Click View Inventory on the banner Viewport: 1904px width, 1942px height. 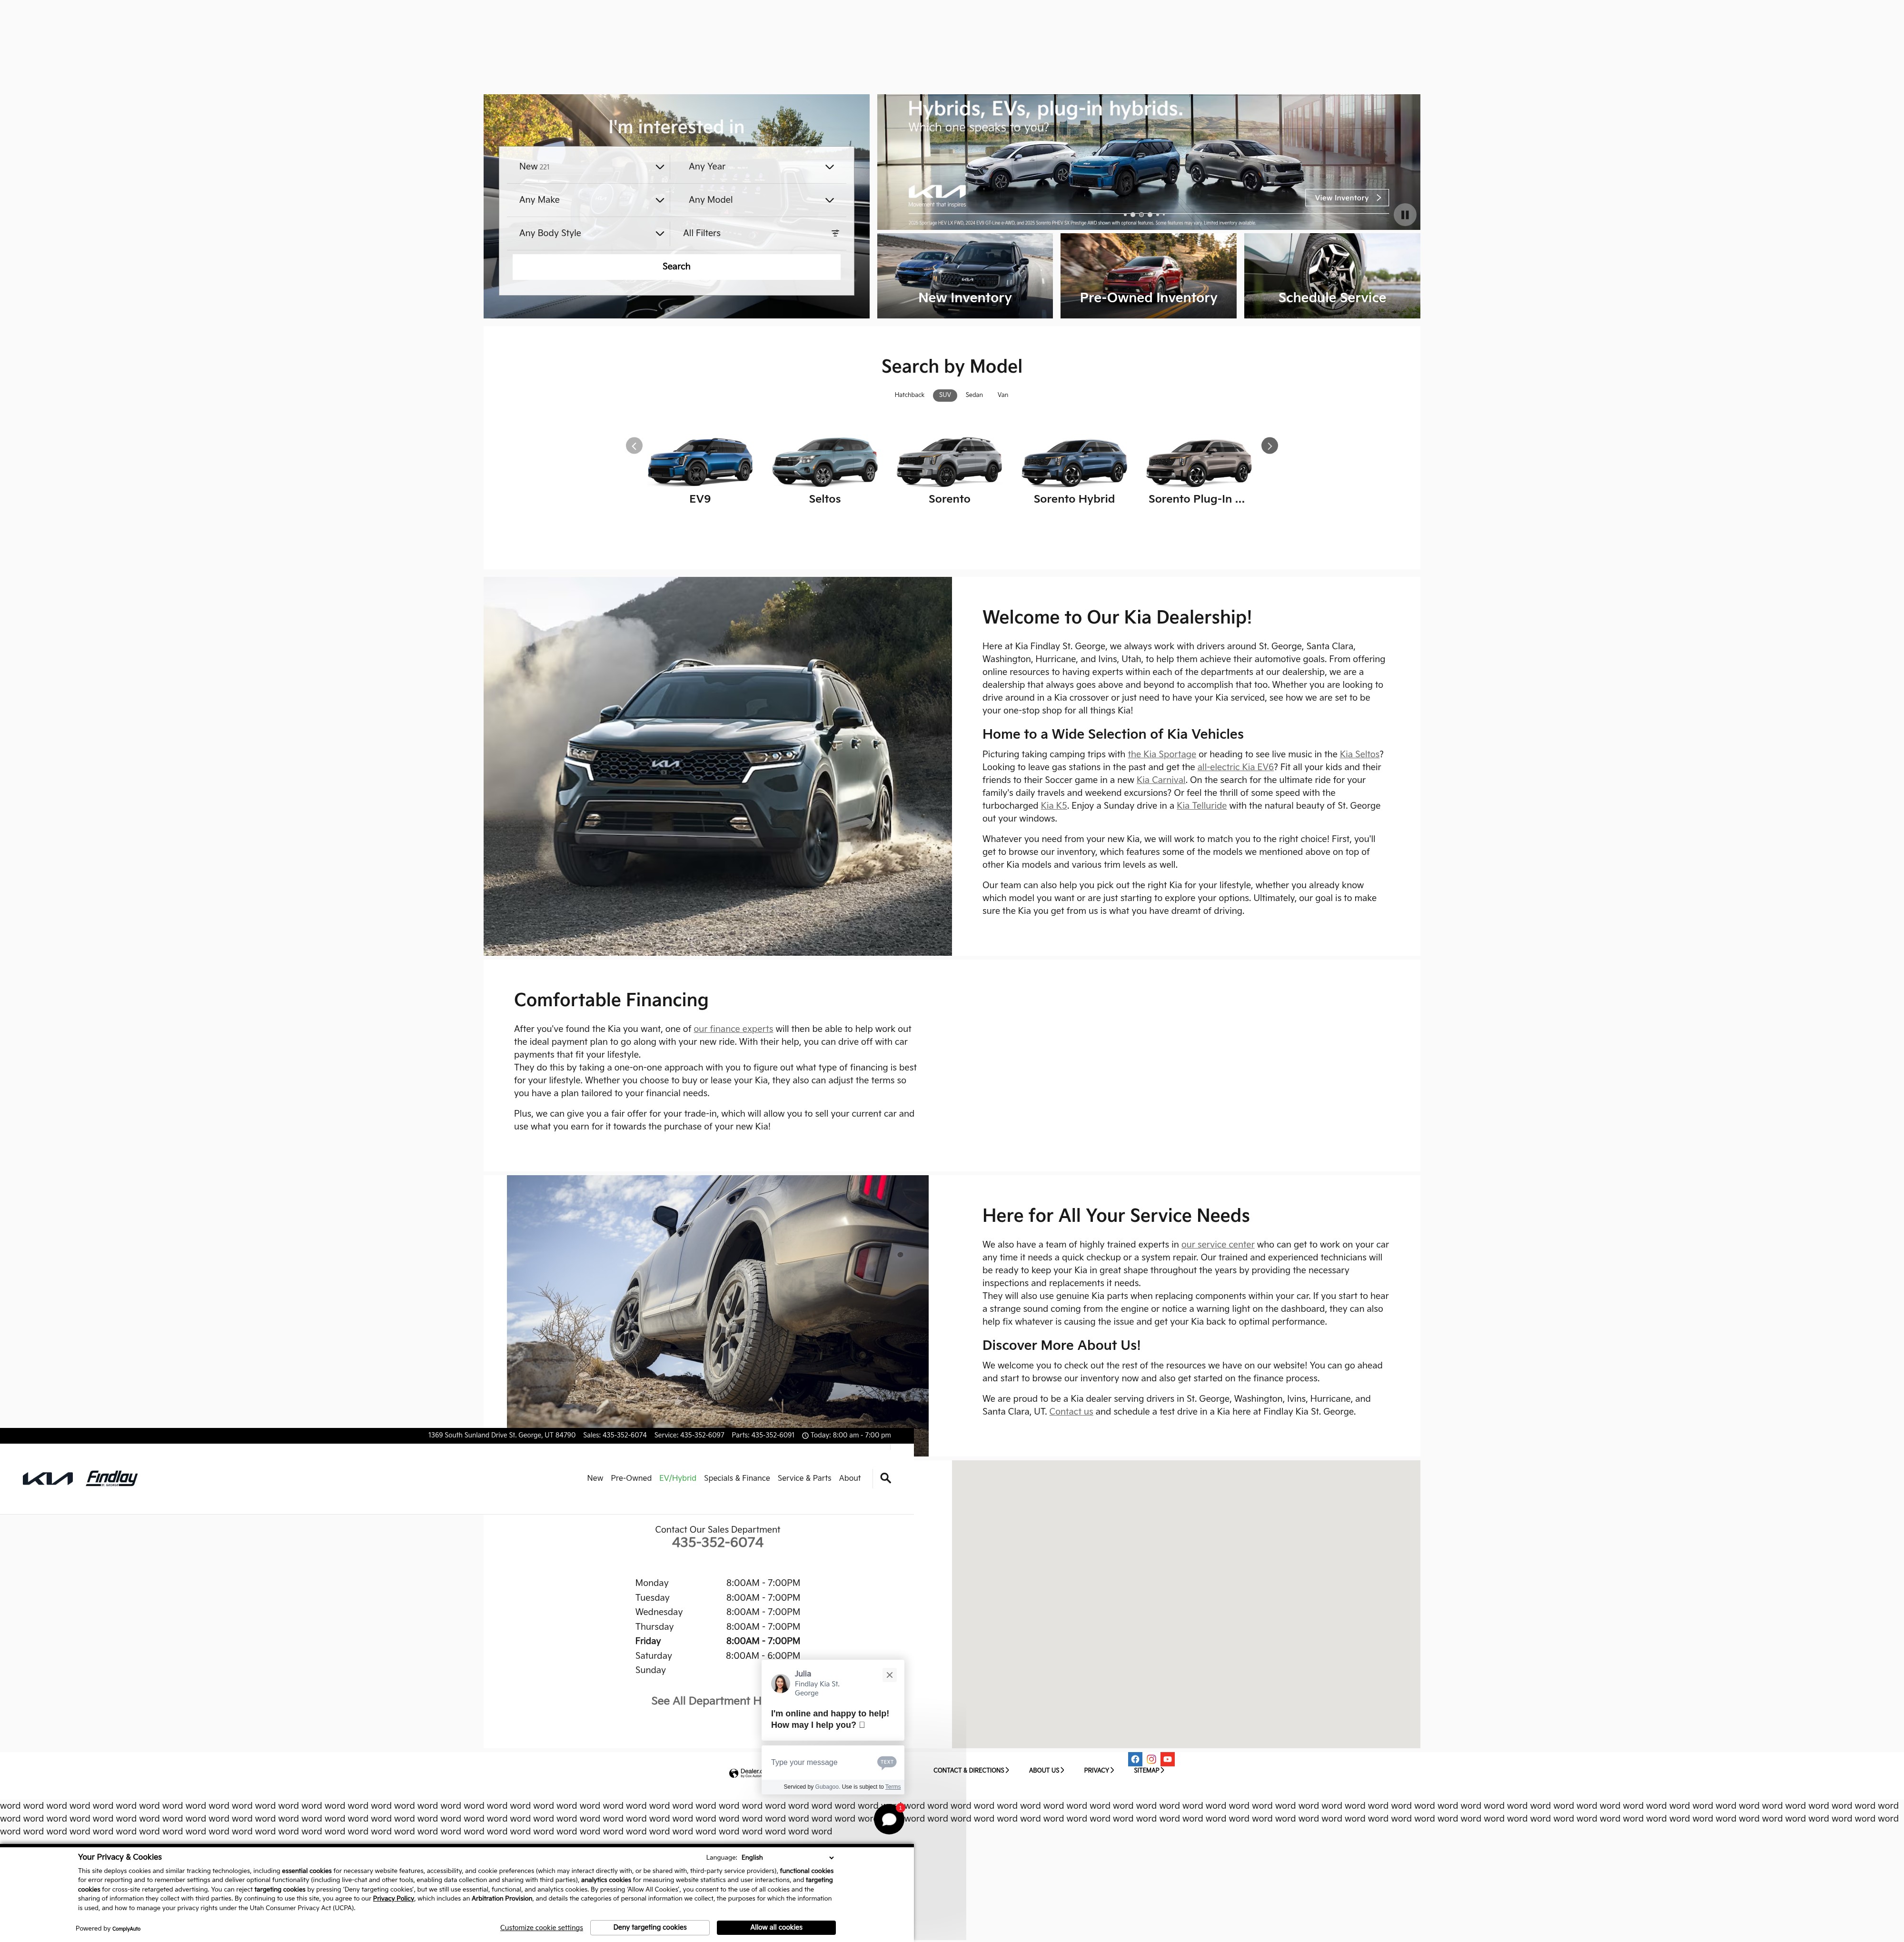(1346, 198)
